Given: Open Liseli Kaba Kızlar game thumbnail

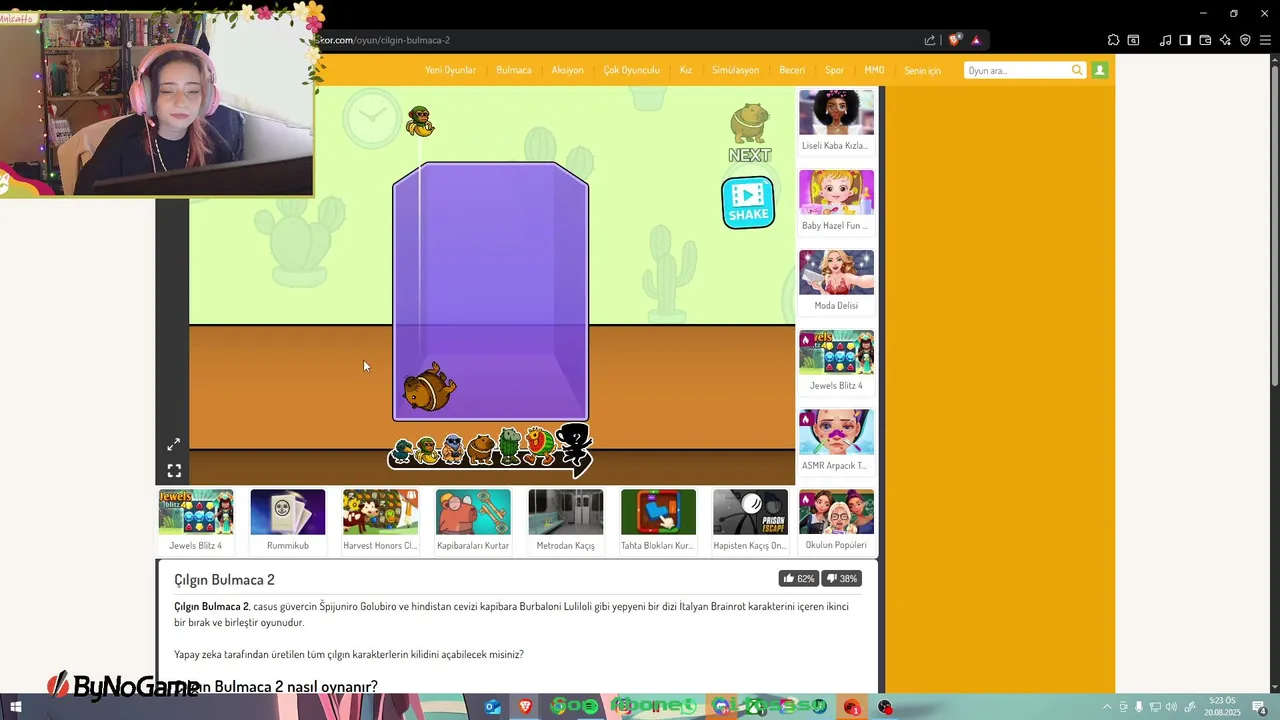Looking at the screenshot, I should [x=836, y=112].
